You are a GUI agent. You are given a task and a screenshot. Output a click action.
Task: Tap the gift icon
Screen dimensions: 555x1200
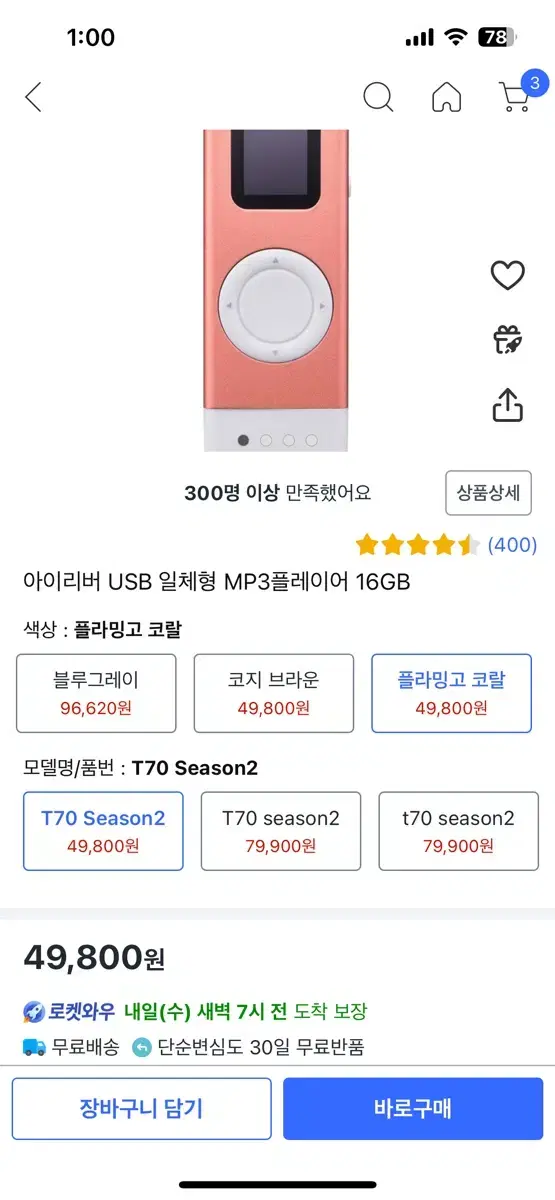(508, 340)
